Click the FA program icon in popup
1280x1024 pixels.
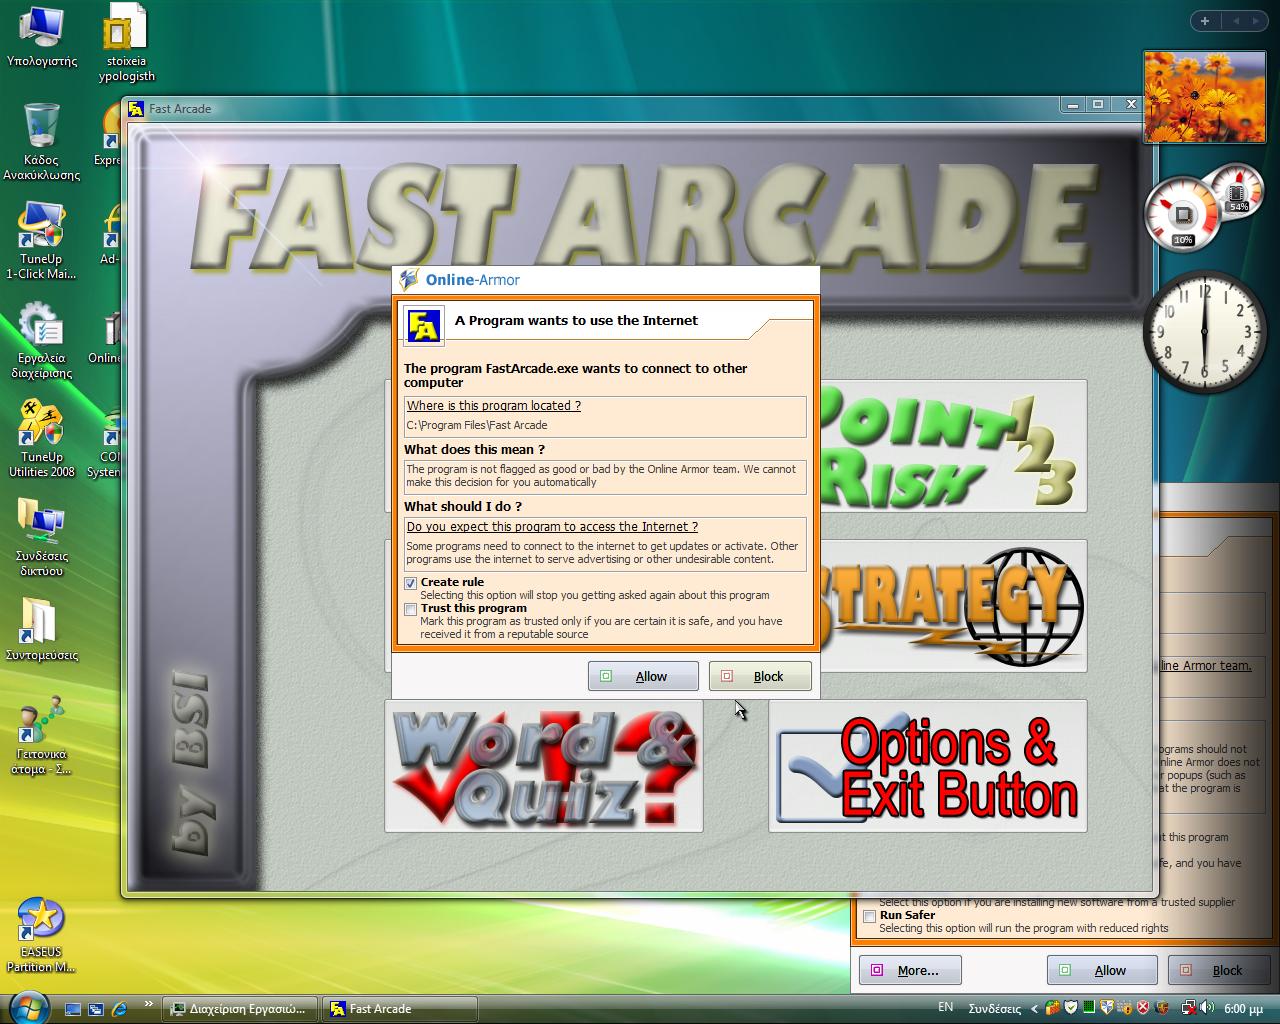point(424,325)
